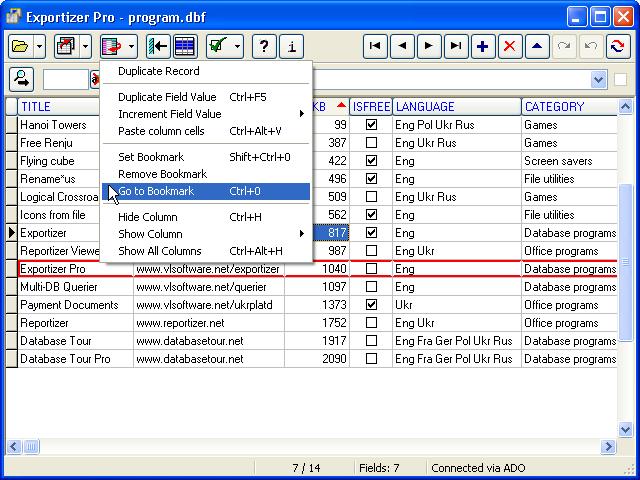This screenshot has width=640, height=480.
Task: Click the grid view table icon
Action: tap(185, 46)
